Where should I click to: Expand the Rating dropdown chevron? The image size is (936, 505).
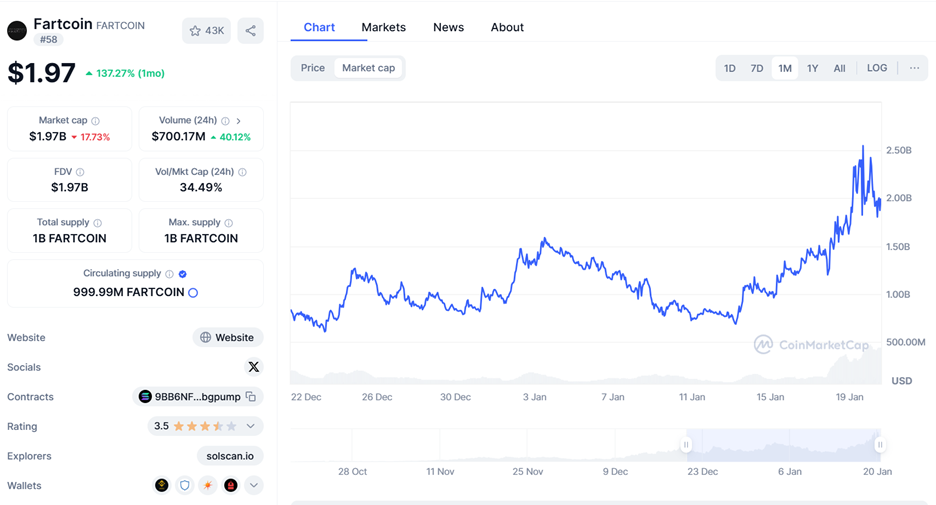click(x=251, y=426)
